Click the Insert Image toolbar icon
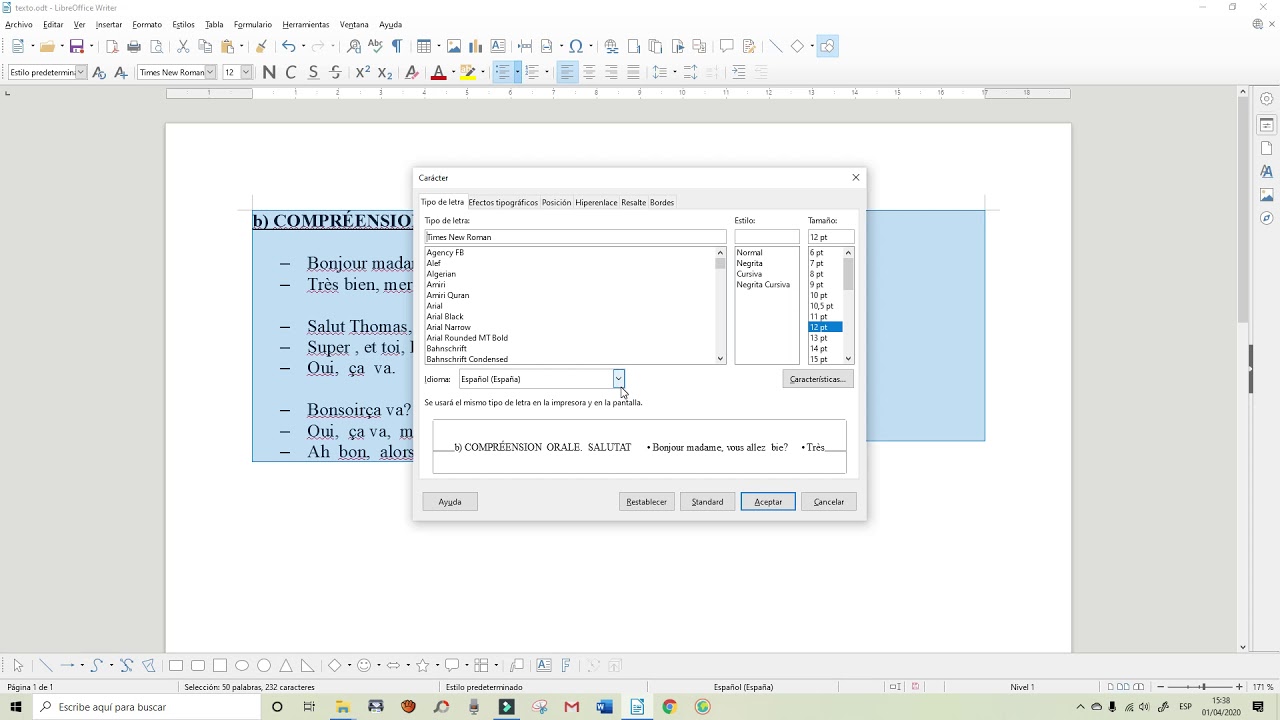The width and height of the screenshot is (1280, 720). coord(454,46)
